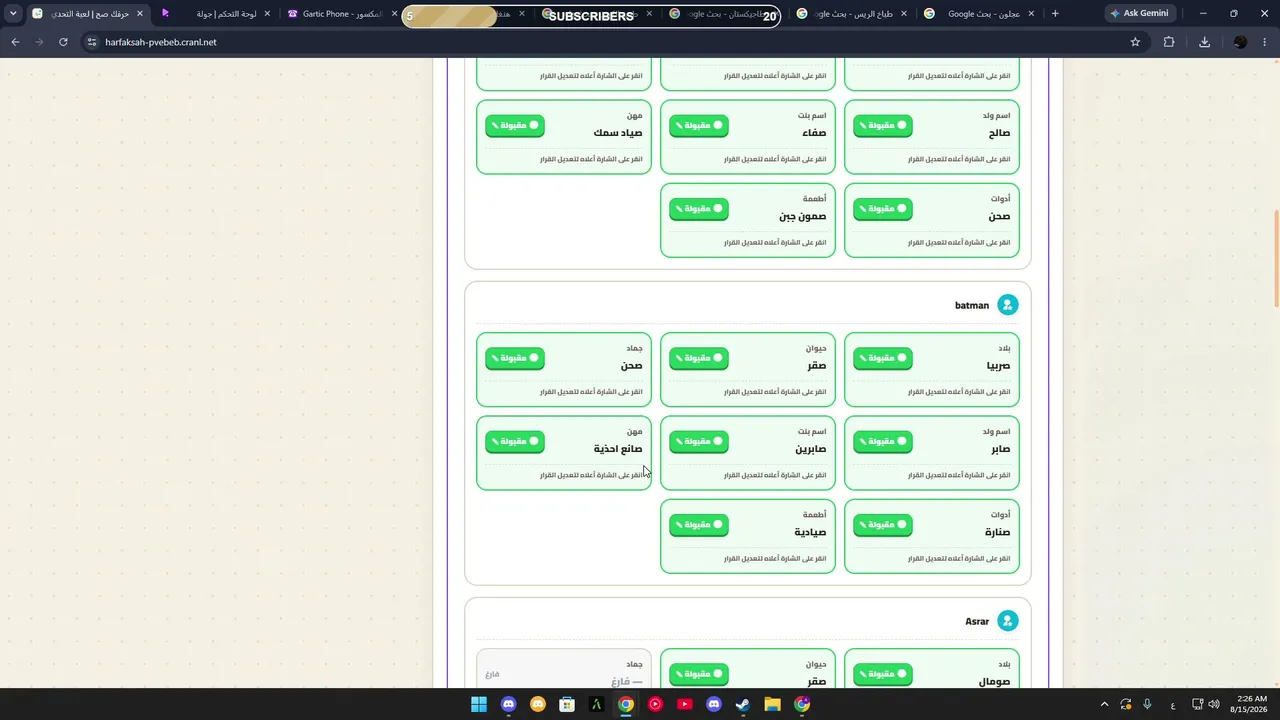Toggle the مقبولة badge for صيادية
The width and height of the screenshot is (1280, 720).
[x=698, y=525]
